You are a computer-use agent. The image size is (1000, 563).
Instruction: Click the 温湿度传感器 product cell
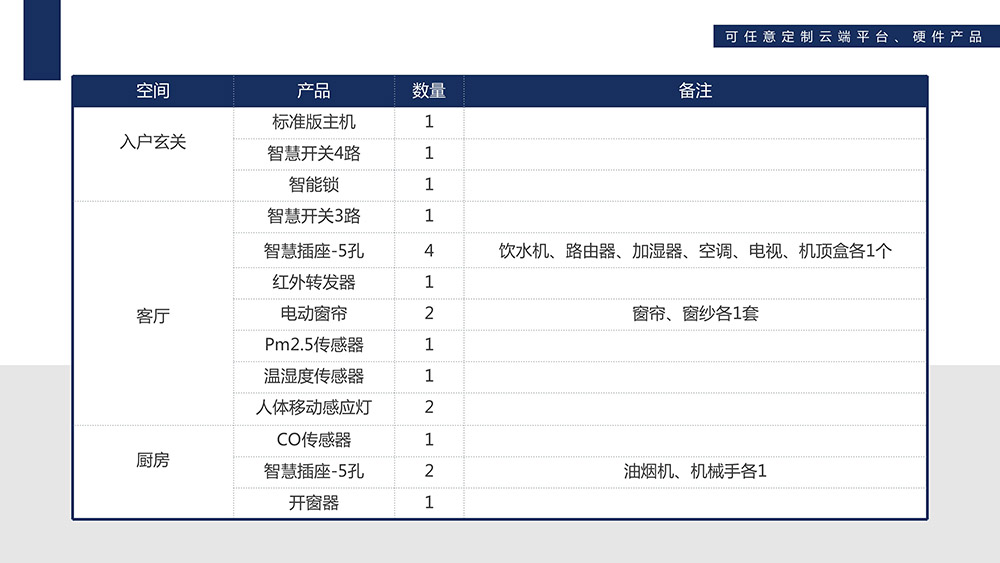[314, 376]
